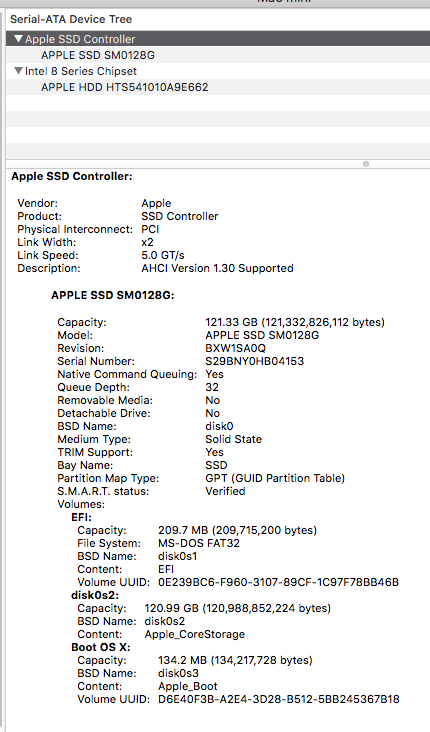The image size is (430, 732).
Task: Click the bold 'EFI:' volume heading
Action: point(81,517)
